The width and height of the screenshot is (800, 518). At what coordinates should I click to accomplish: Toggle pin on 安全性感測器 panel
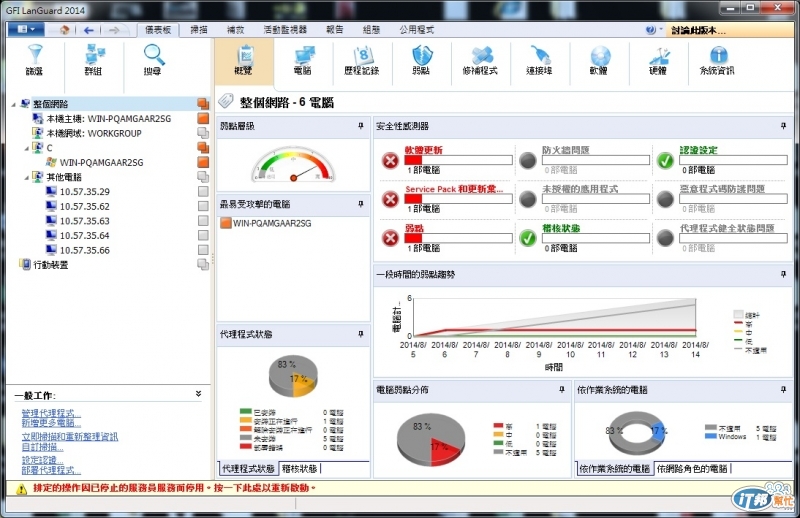click(x=783, y=126)
